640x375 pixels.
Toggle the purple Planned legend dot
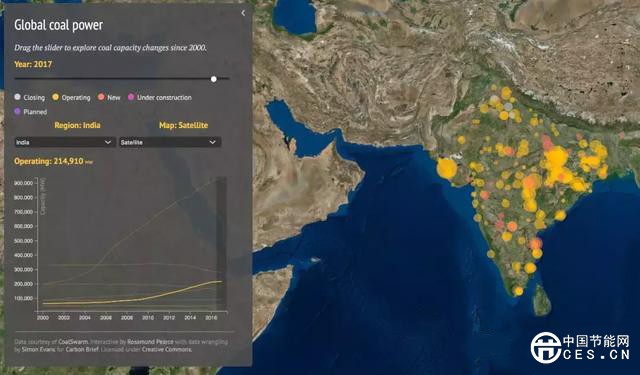click(x=17, y=111)
